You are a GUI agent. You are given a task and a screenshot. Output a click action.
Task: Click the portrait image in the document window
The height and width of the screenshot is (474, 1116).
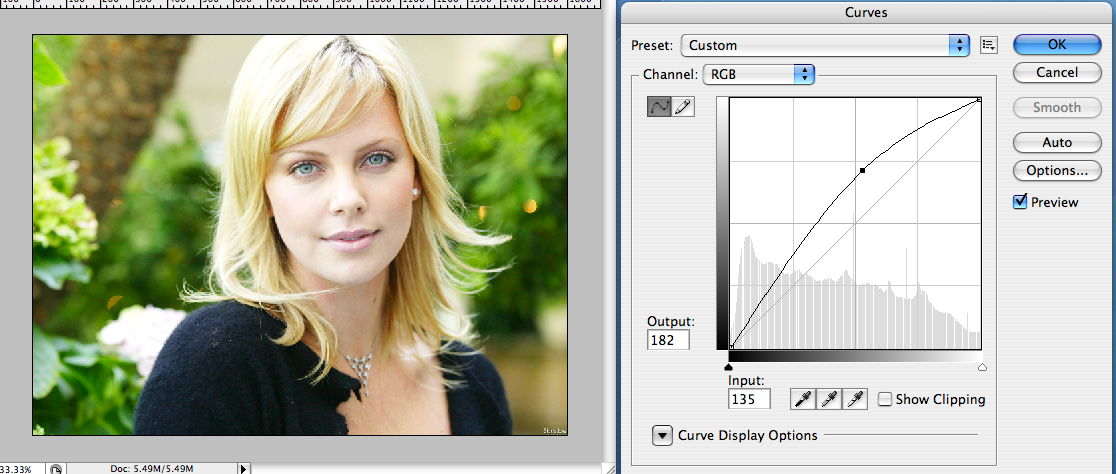coord(300,235)
